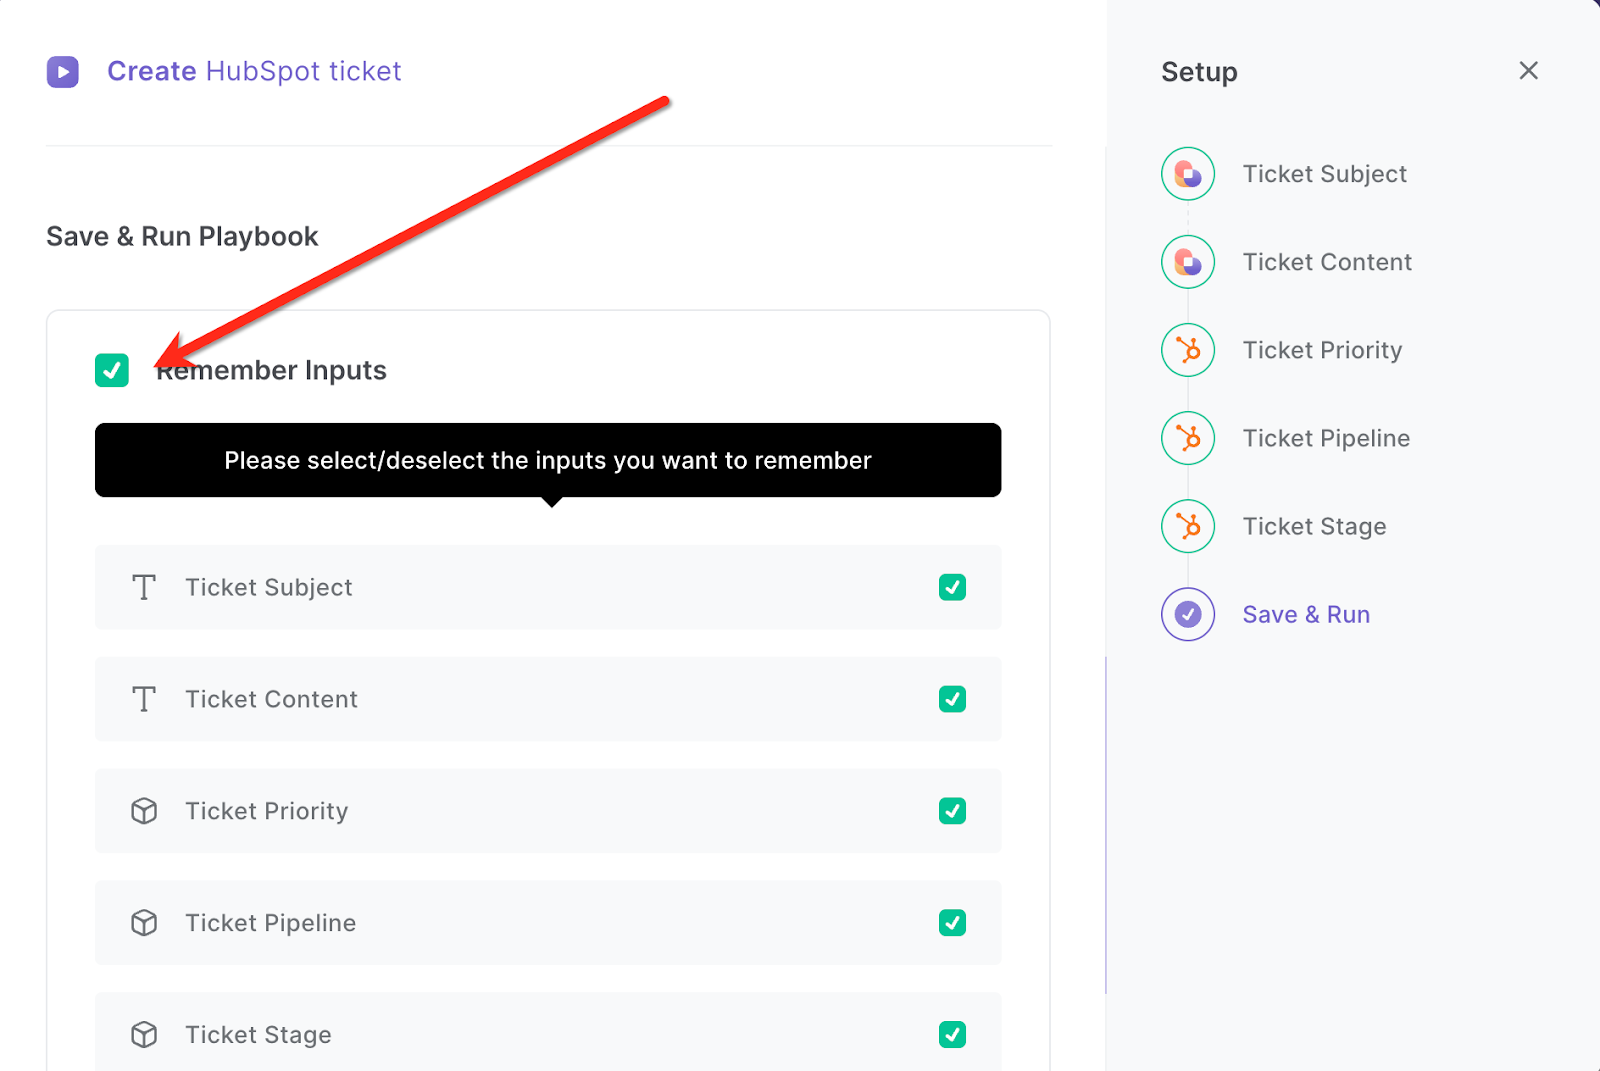Viewport: 1600px width, 1071px height.
Task: Uncheck the Ticket Pipeline checkbox
Action: 952,923
